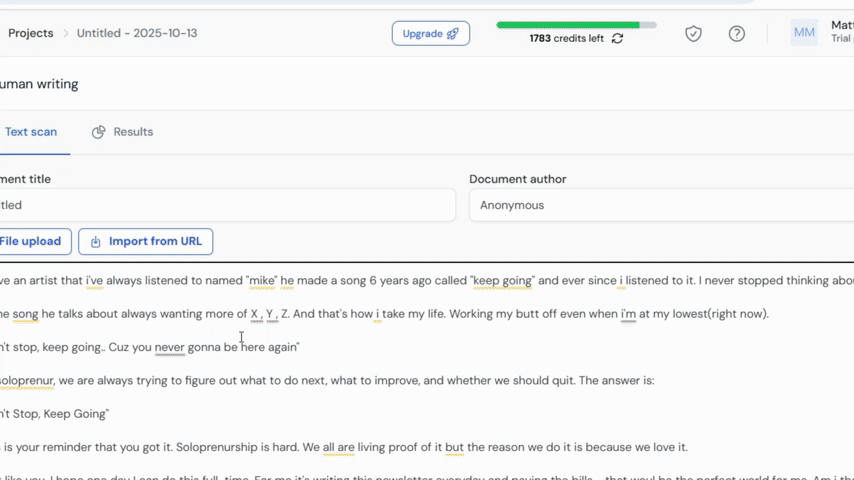Click the File upload button
Viewport: 854px width, 480px height.
pos(33,241)
